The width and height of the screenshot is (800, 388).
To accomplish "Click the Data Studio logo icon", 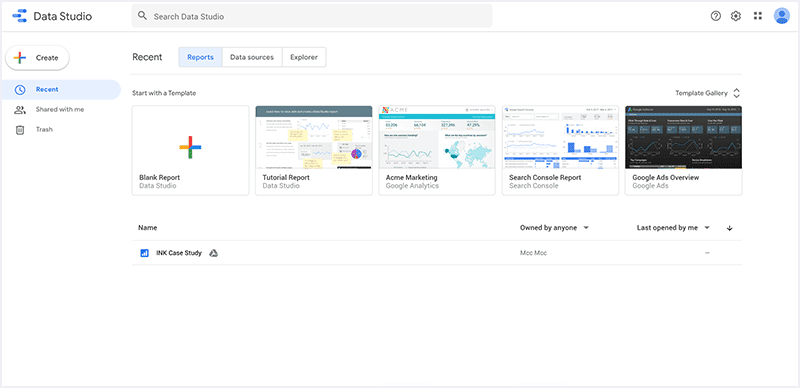I will coord(19,16).
